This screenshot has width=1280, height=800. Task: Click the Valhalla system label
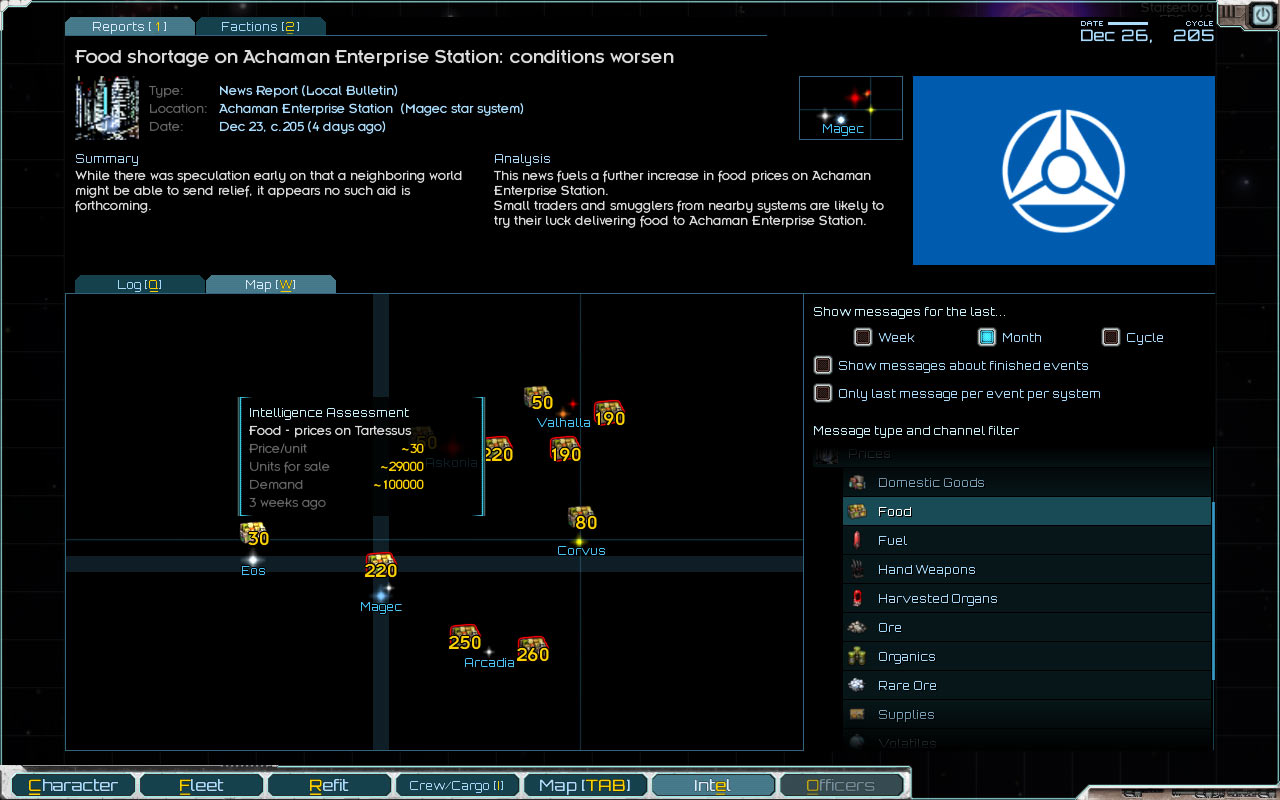point(563,423)
